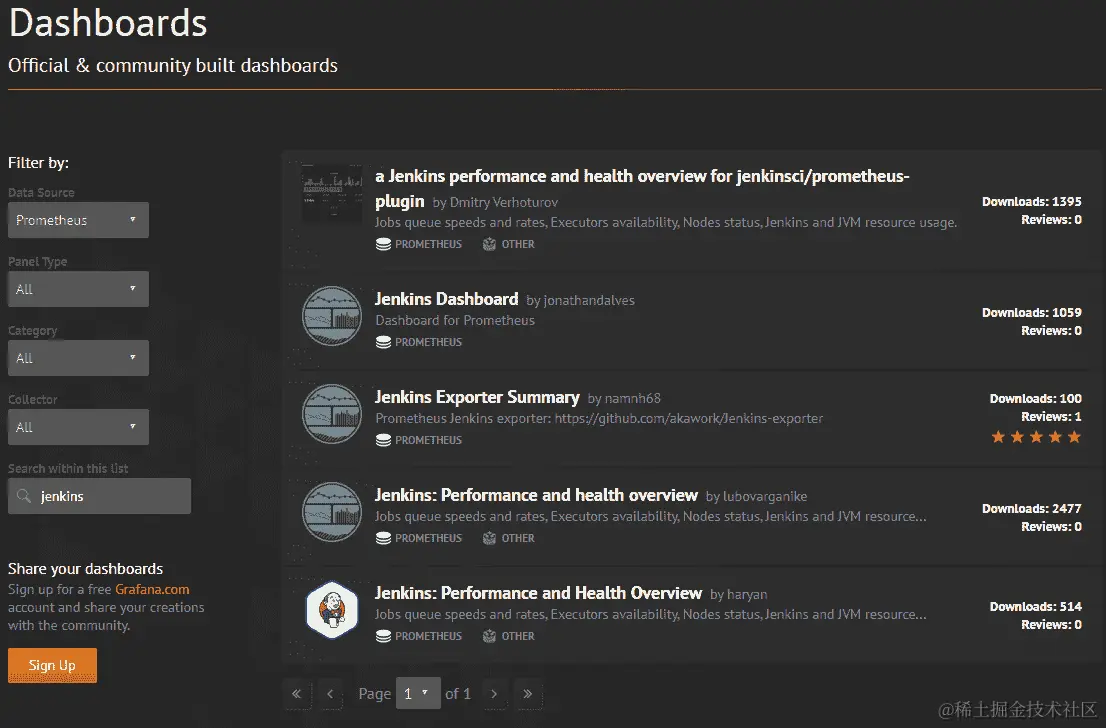Click 'Dashboard for Prometheus' description
The width and height of the screenshot is (1106, 728).
click(455, 320)
